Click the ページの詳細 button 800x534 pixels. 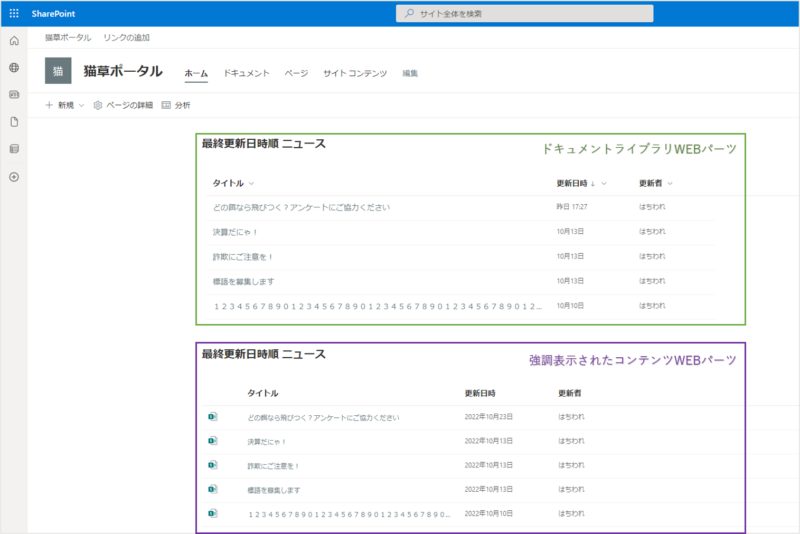pos(123,105)
